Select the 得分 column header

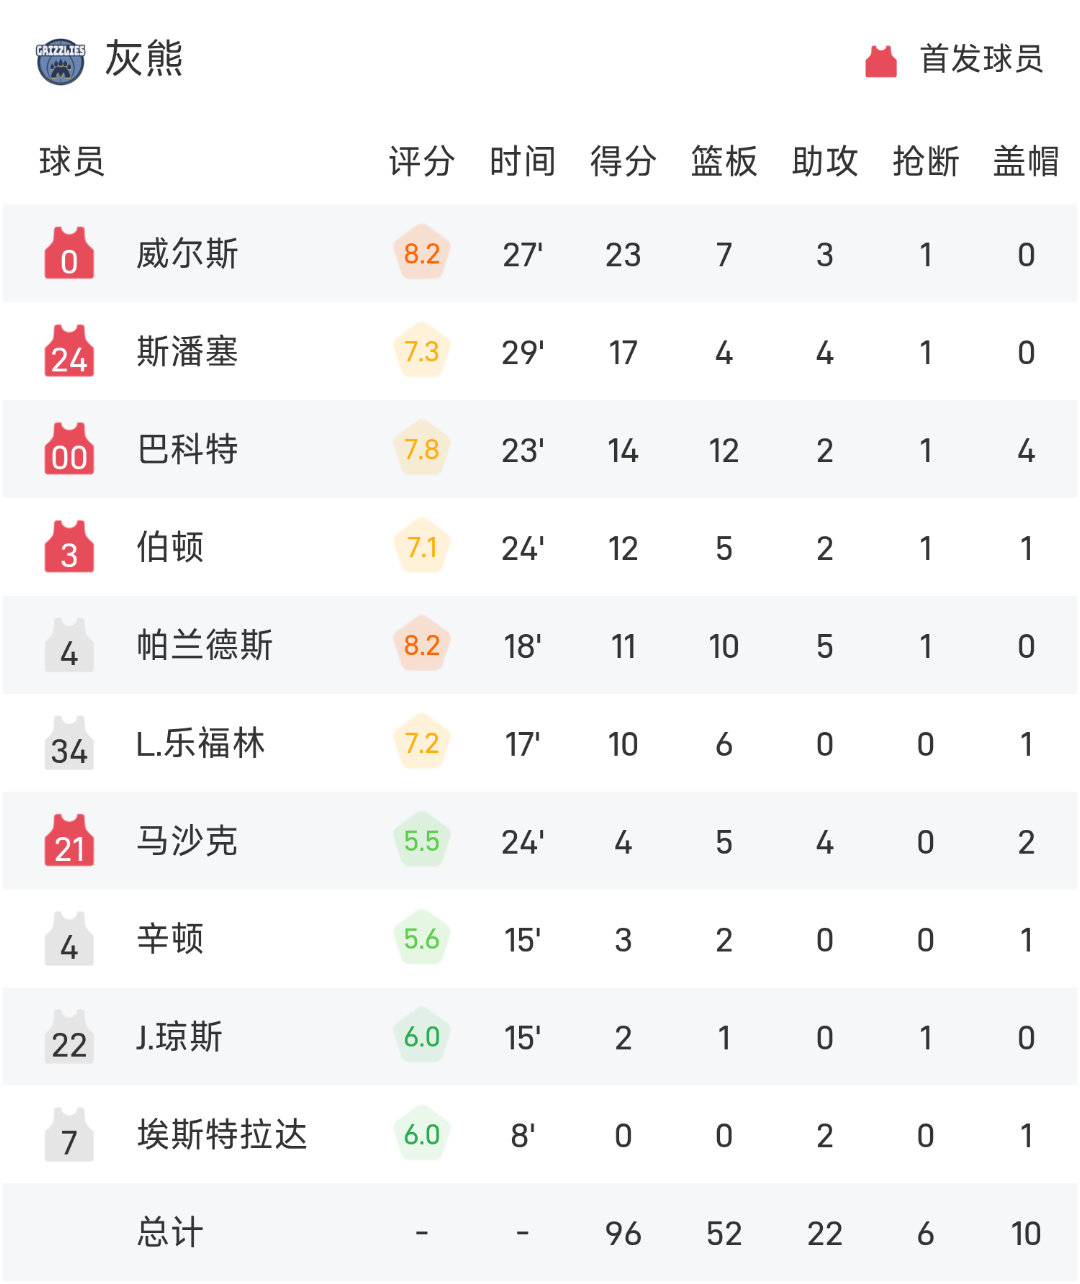[x=623, y=161]
